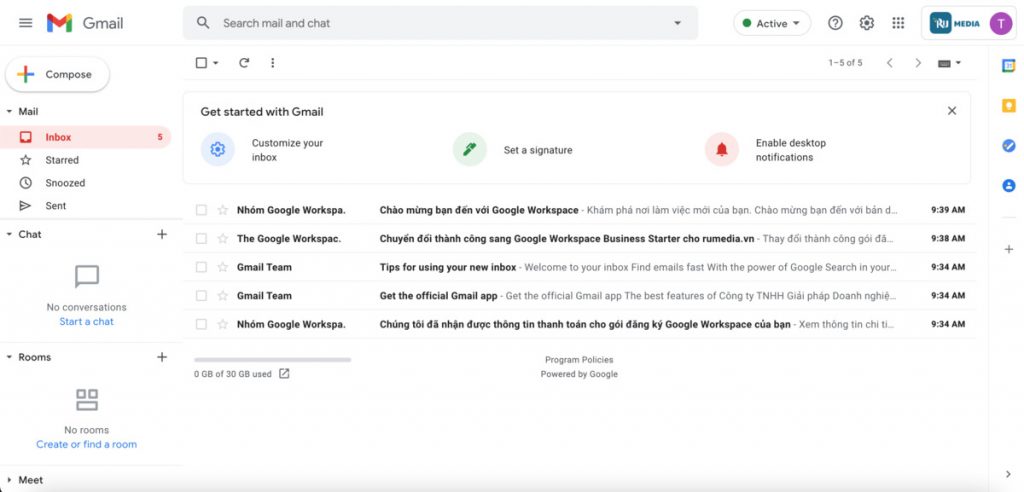Image resolution: width=1024 pixels, height=492 pixels.
Task: Click the Powered by Google text
Action: coord(579,374)
